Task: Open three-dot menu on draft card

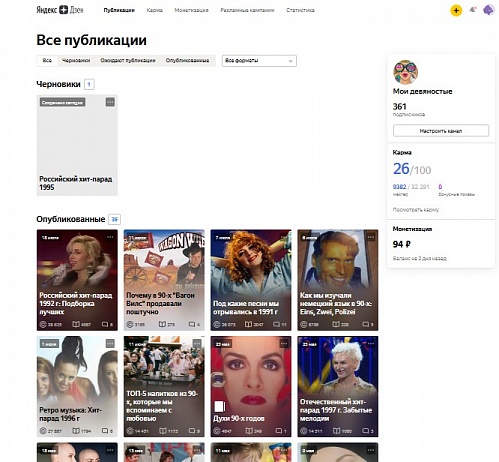Action: tap(110, 102)
